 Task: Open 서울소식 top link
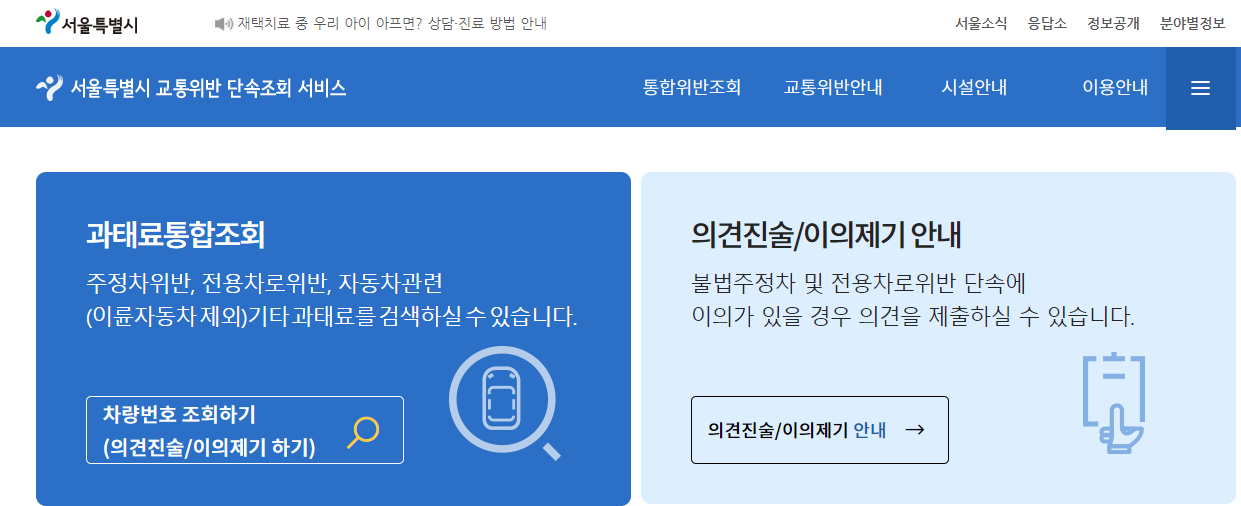tap(981, 23)
